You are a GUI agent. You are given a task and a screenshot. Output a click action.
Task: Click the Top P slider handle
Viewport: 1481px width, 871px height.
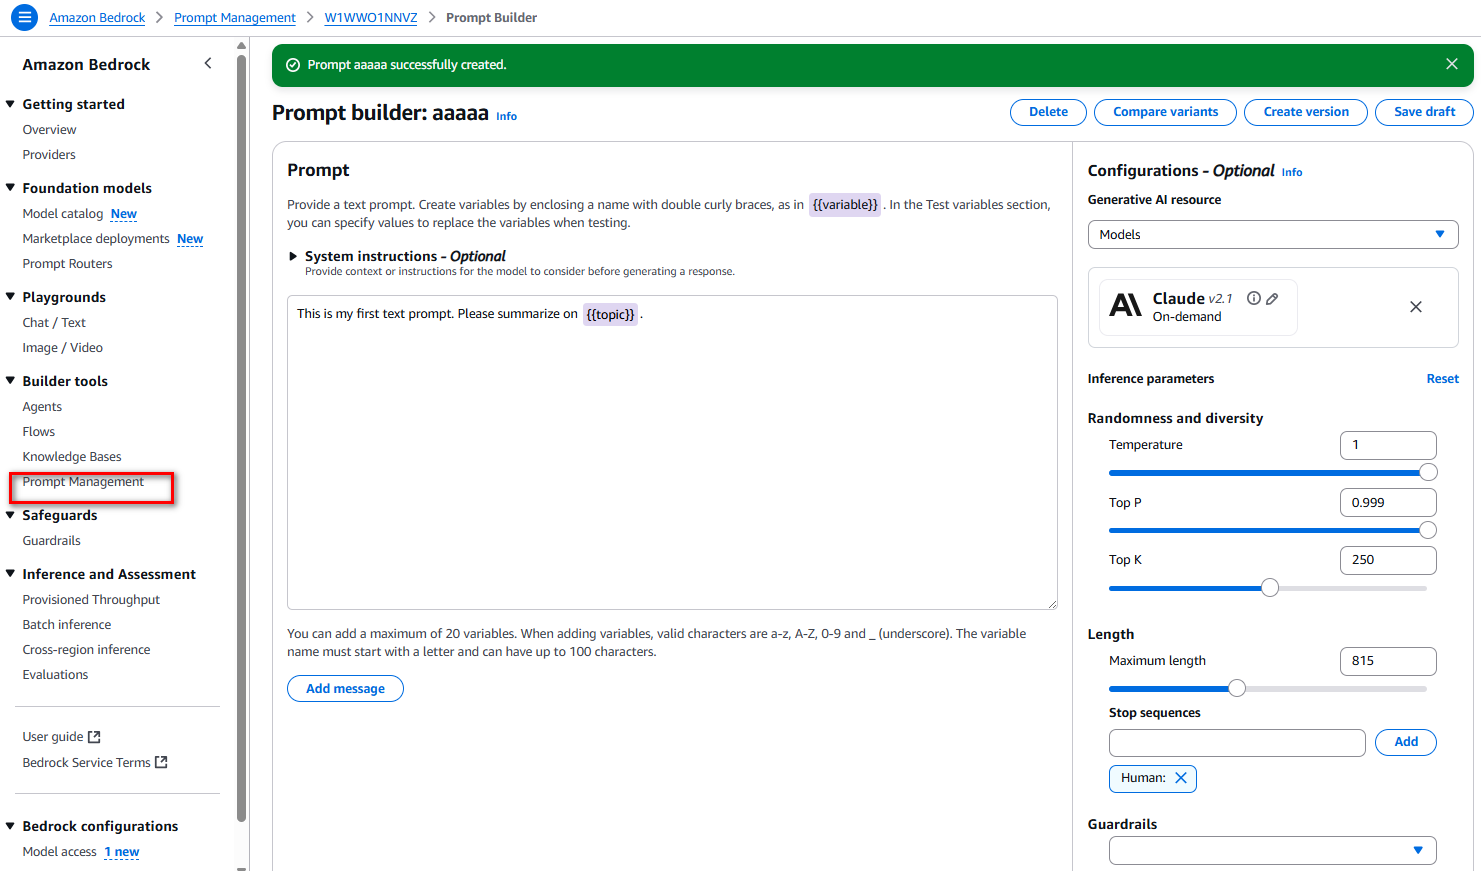click(x=1428, y=530)
